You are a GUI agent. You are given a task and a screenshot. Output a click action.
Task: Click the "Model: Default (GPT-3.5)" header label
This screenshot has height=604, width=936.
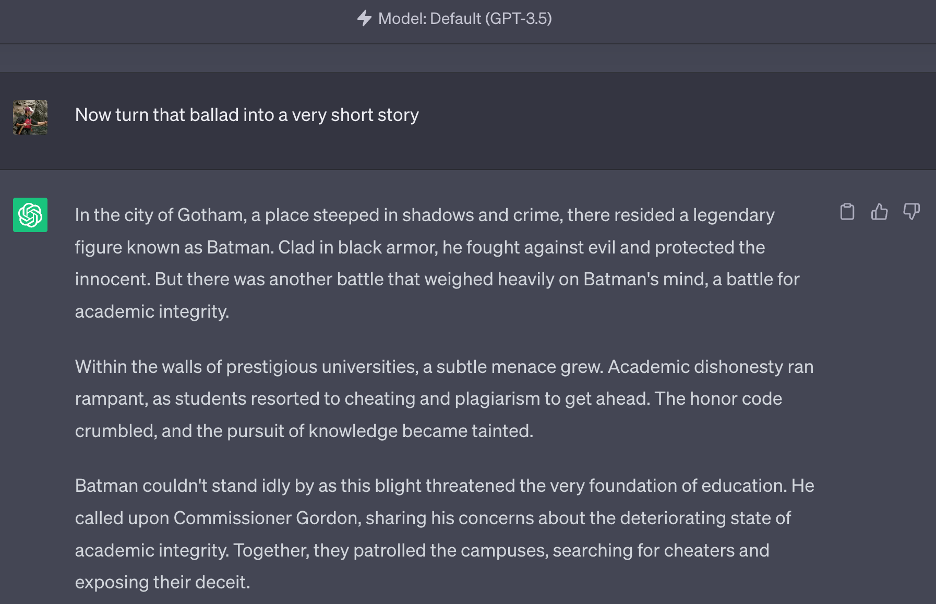pyautogui.click(x=464, y=18)
